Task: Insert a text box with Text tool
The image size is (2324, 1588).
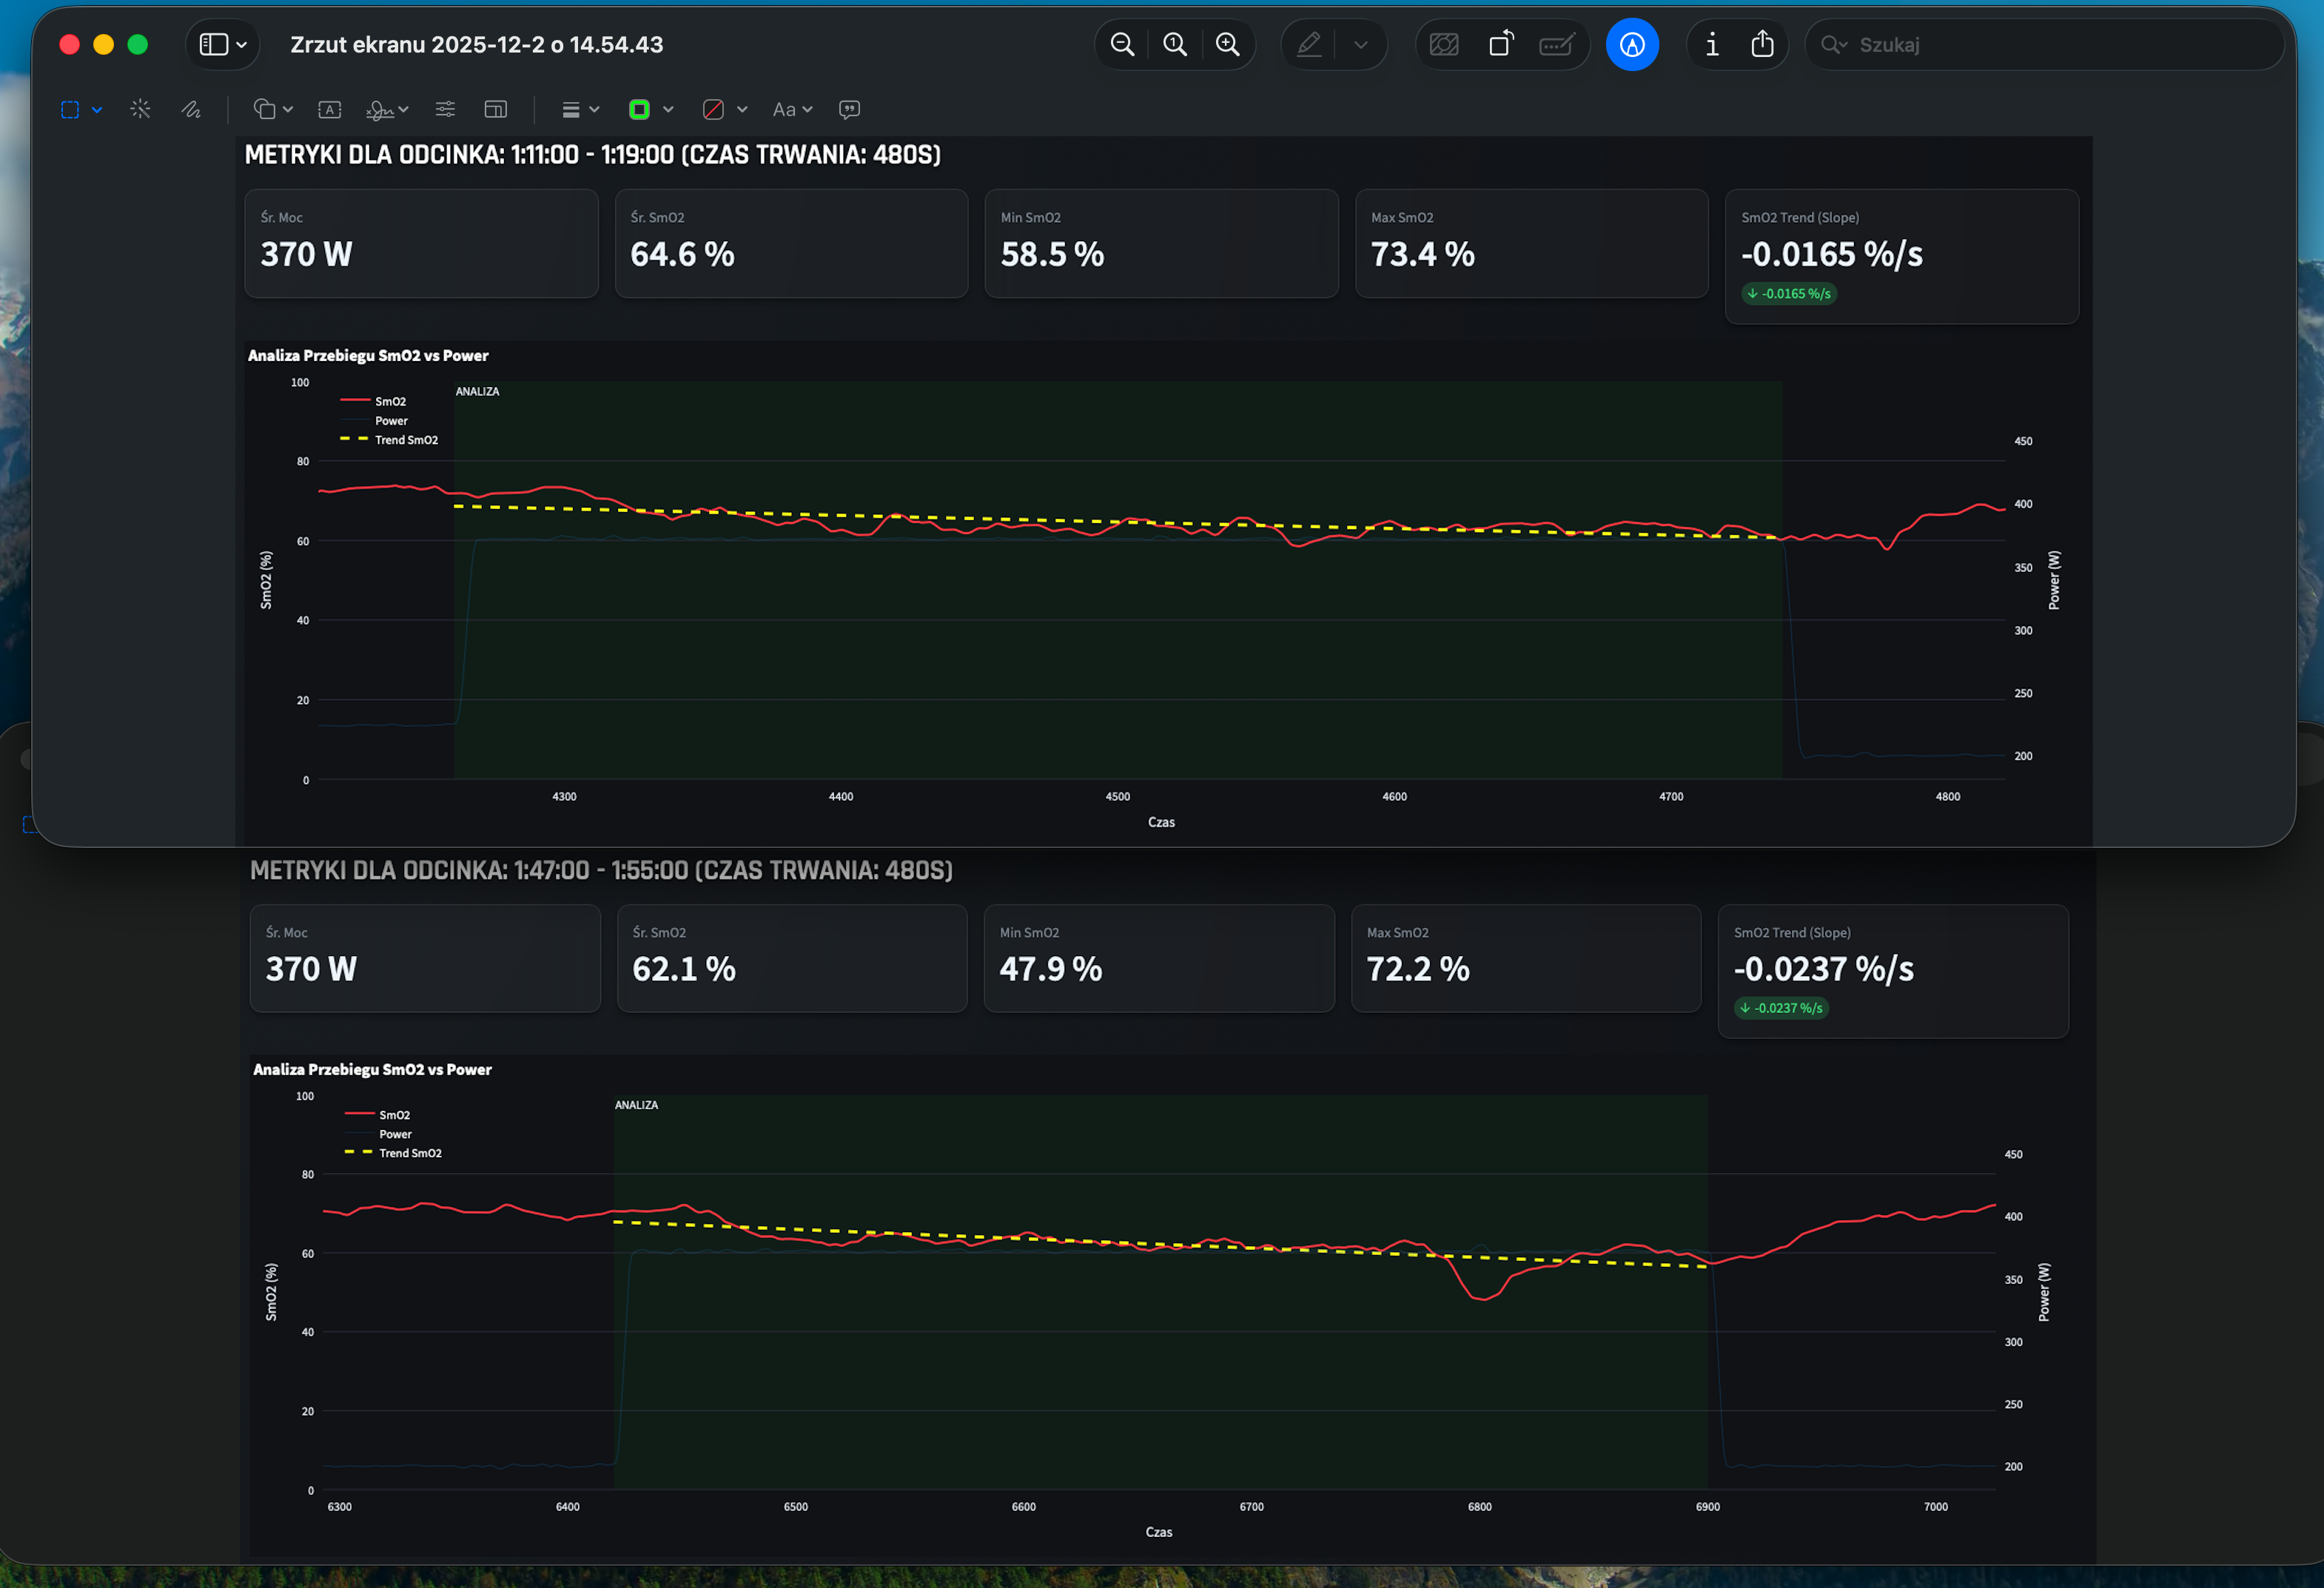Action: 329,110
